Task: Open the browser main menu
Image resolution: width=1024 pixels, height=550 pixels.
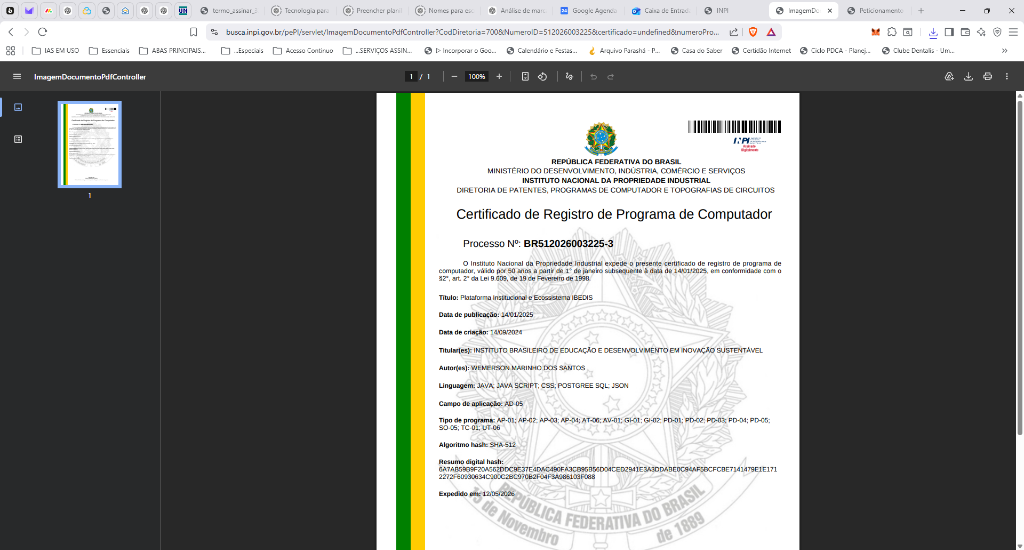Action: point(1013,31)
